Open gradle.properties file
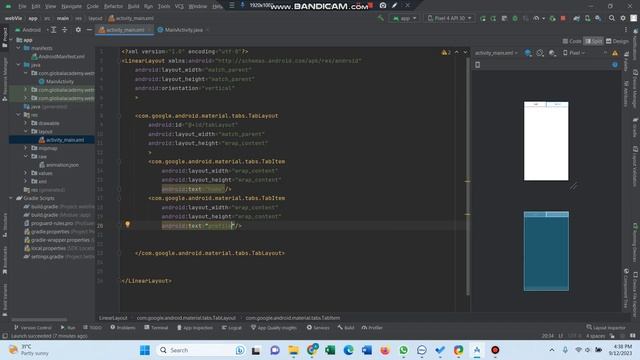This screenshot has width=640, height=360. 47,231
